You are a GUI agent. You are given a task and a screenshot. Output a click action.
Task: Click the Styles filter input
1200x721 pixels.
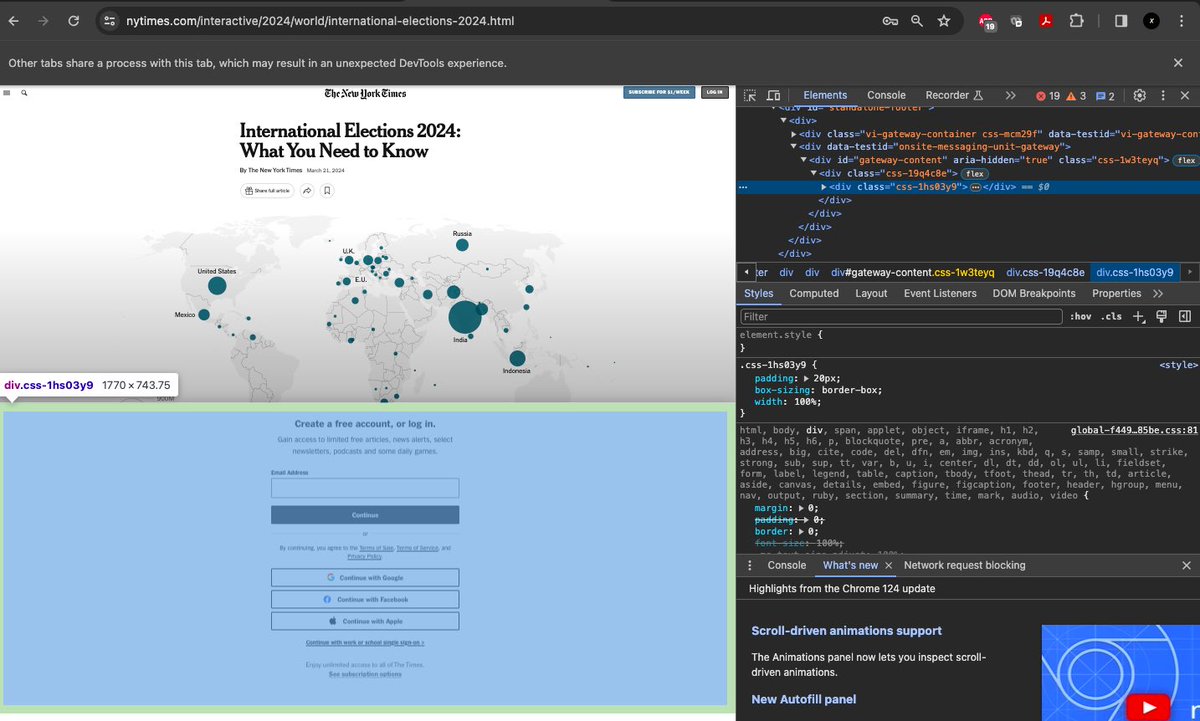tap(901, 316)
